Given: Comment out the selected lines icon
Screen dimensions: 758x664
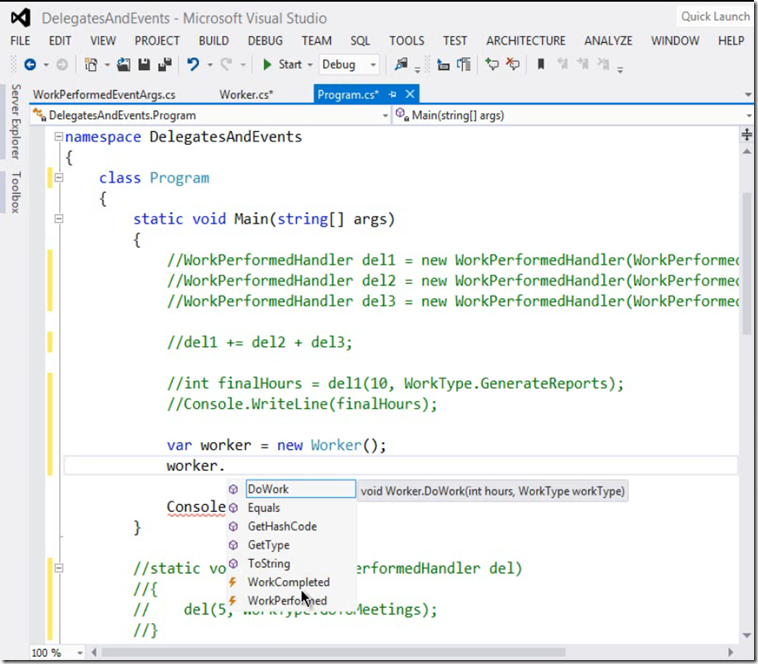Looking at the screenshot, I should click(x=492, y=64).
